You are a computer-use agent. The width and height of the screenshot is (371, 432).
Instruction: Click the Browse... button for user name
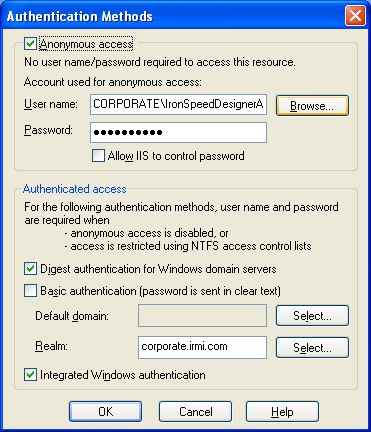(312, 106)
